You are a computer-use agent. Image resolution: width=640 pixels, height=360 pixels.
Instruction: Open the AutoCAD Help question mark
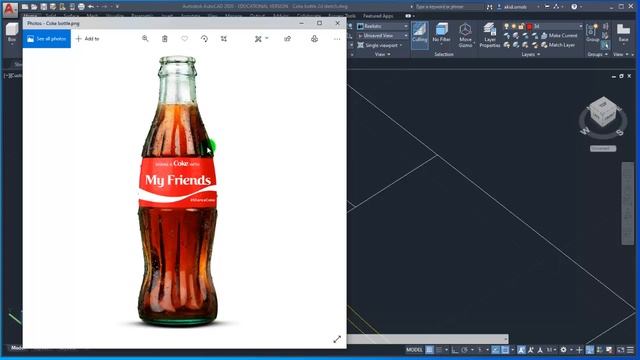[x=574, y=7]
